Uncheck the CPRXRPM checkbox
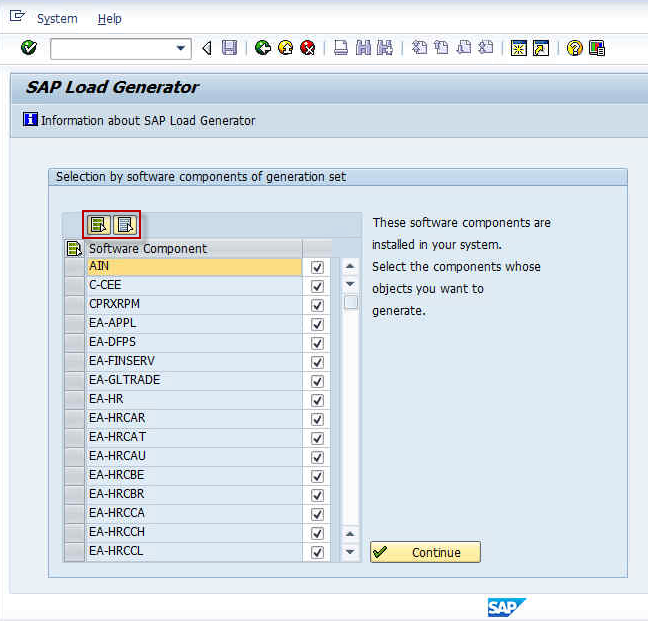Image resolution: width=648 pixels, height=621 pixels. 317,305
